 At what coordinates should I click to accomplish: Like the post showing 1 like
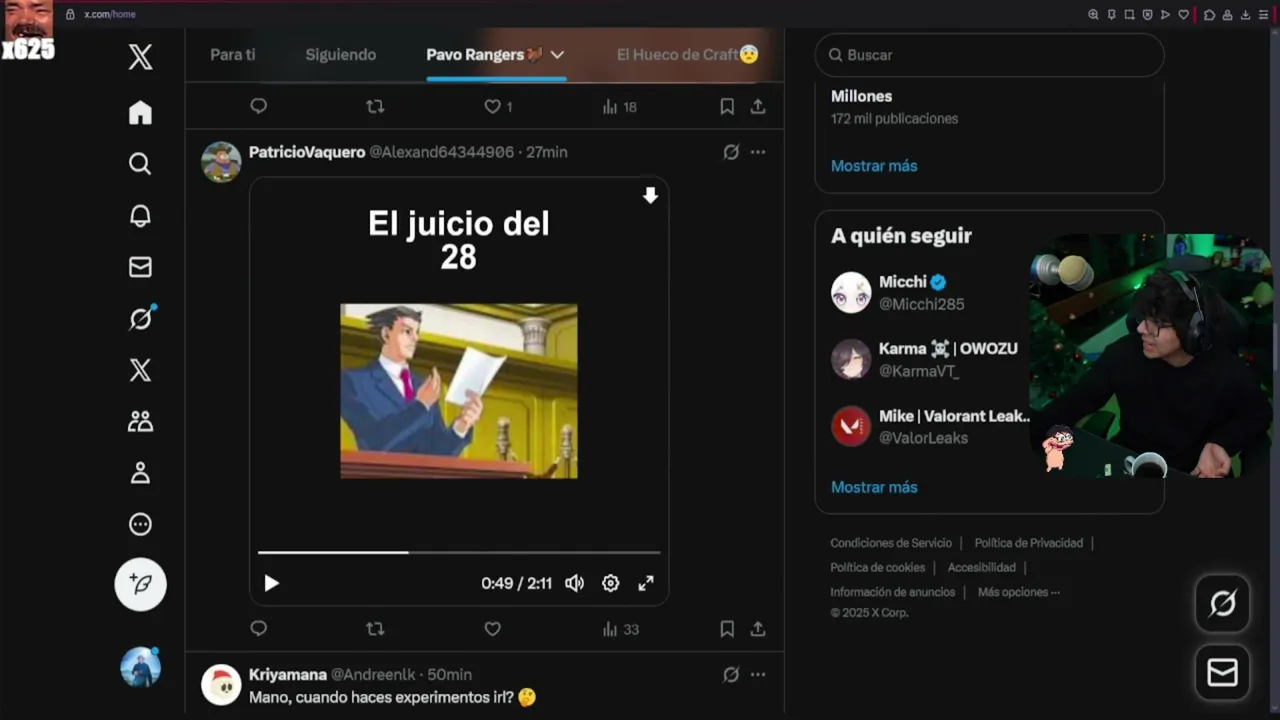(x=498, y=106)
